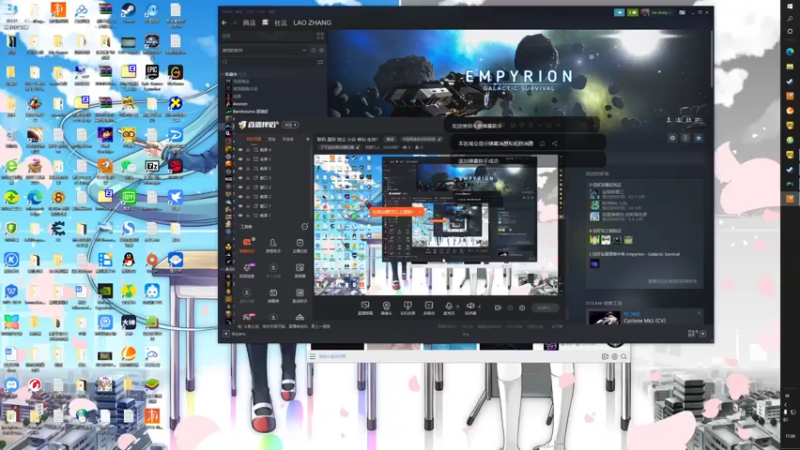Expand the 游戏和软件 filter dropdown
This screenshot has height=450, width=800.
click(264, 50)
